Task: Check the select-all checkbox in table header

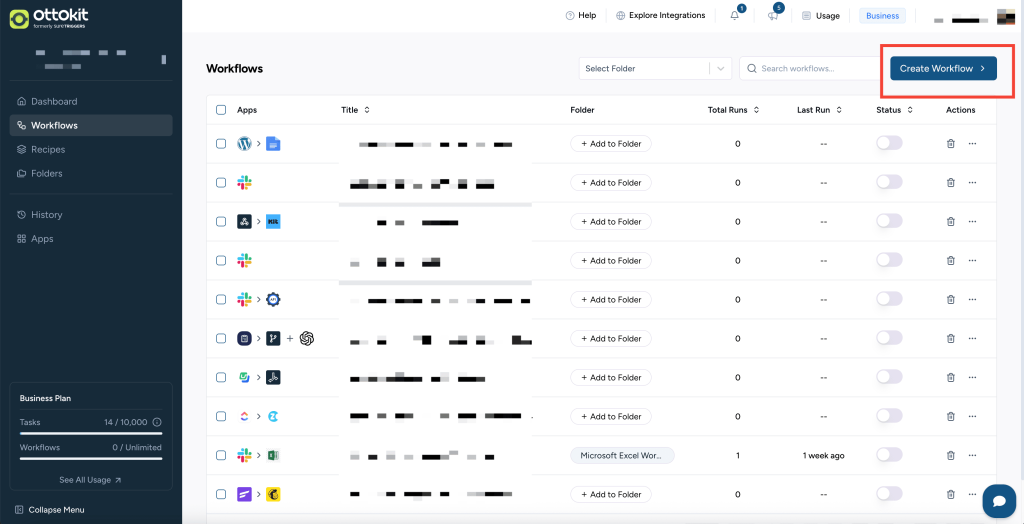Action: (221, 110)
